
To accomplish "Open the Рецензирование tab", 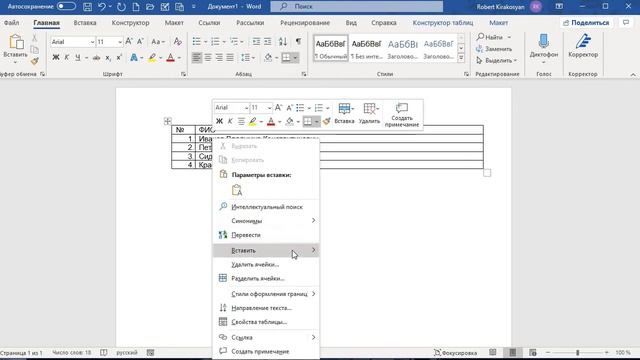I will pos(305,23).
